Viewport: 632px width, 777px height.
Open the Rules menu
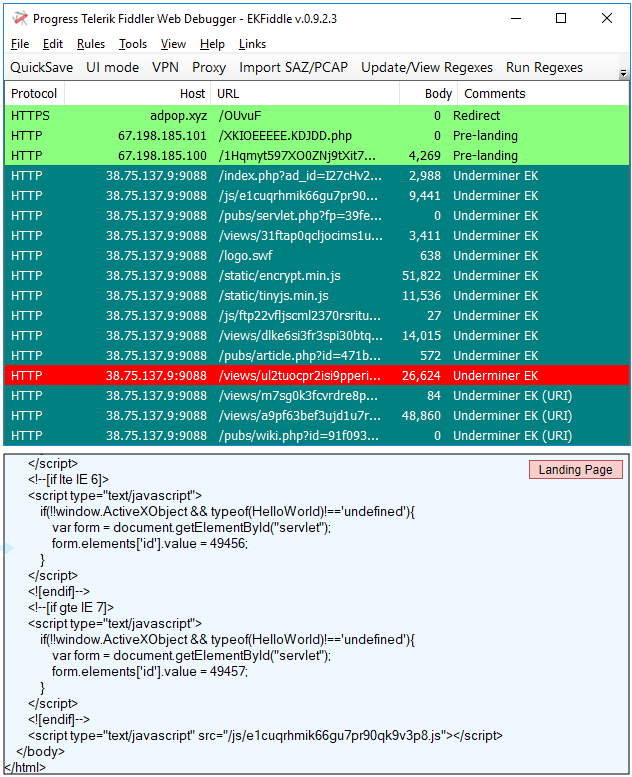90,44
